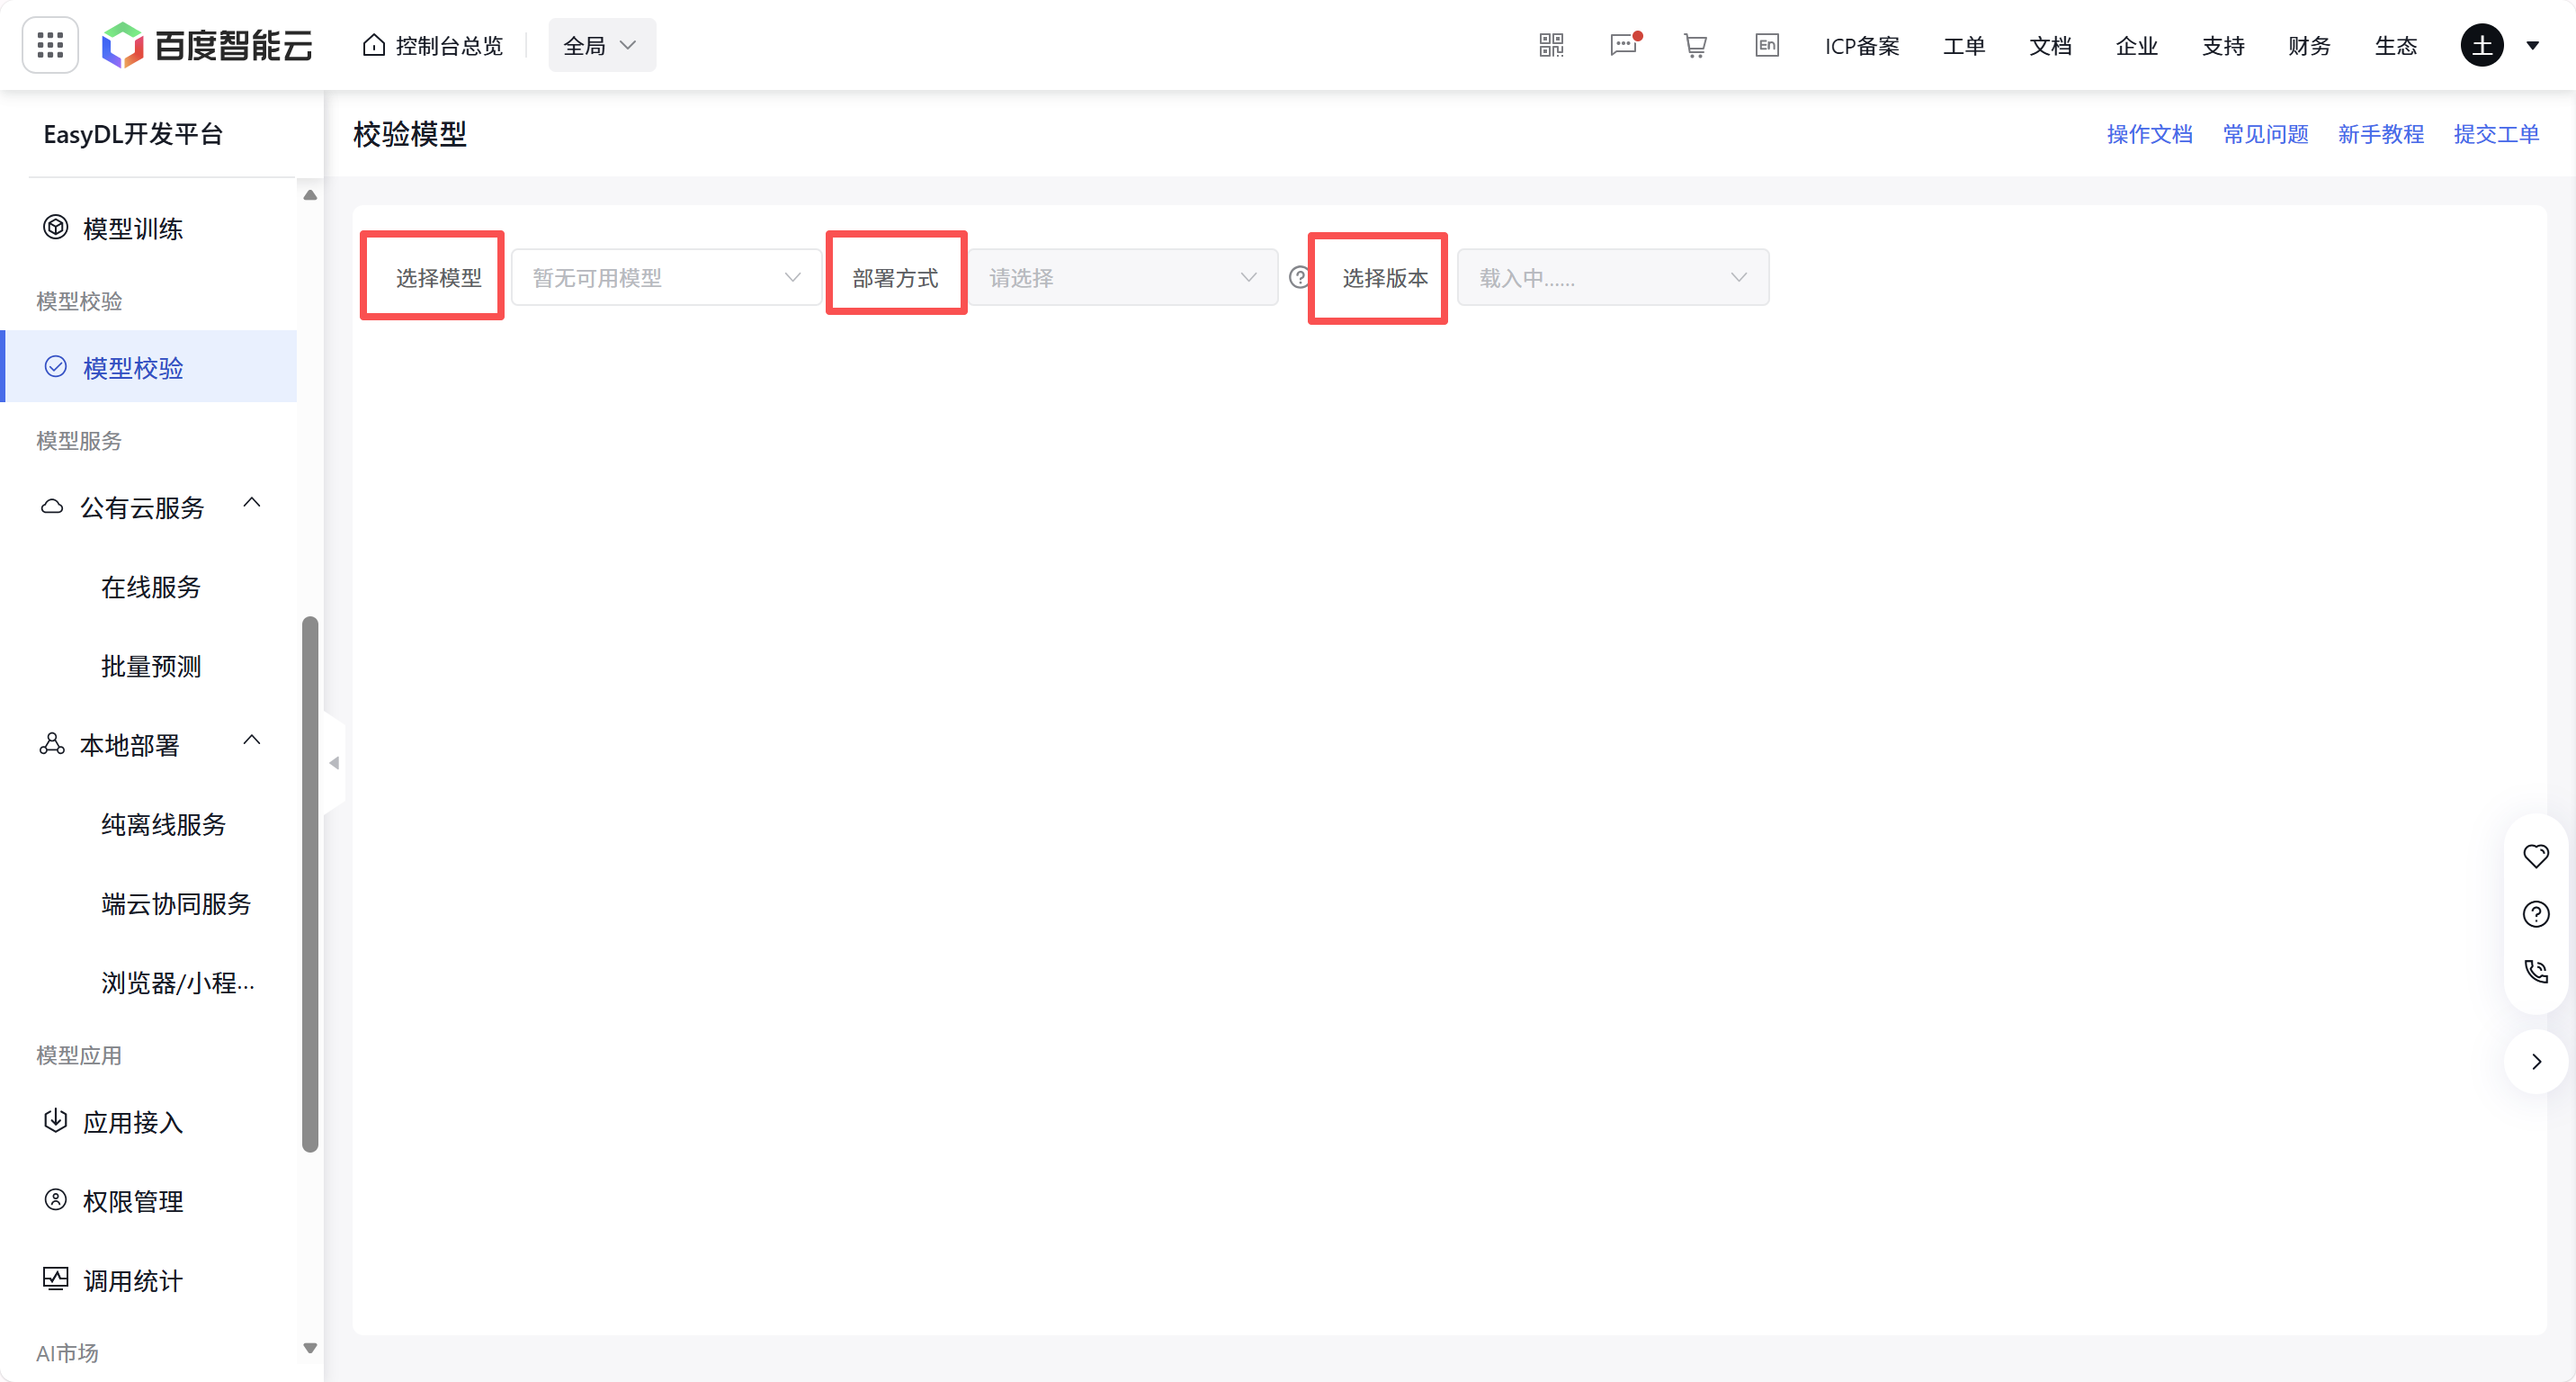
Task: Click the phone contact icon on right
Action: (x=2535, y=971)
